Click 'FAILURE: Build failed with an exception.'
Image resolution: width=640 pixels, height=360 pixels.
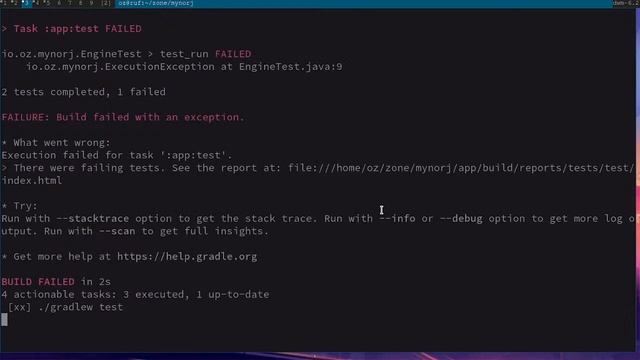click(x=123, y=117)
